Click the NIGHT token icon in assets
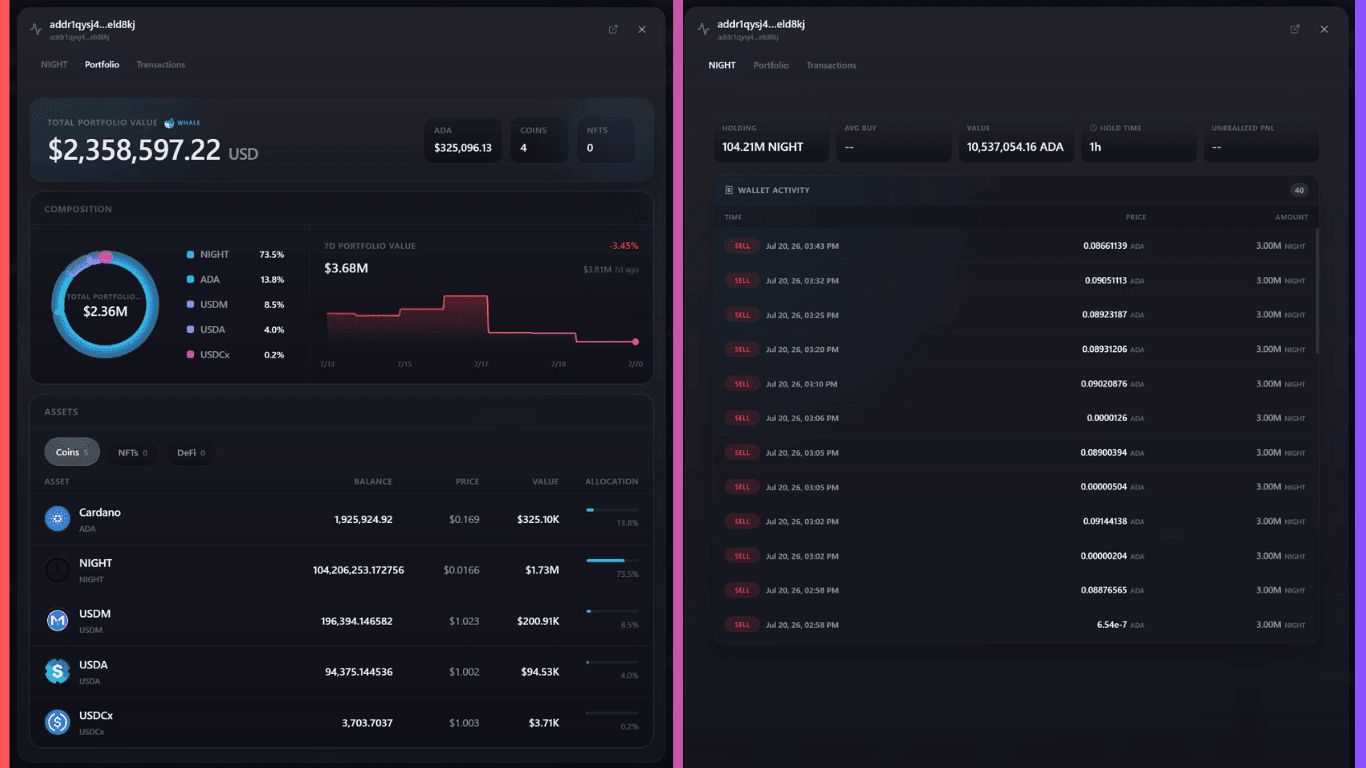1366x768 pixels. (57, 570)
